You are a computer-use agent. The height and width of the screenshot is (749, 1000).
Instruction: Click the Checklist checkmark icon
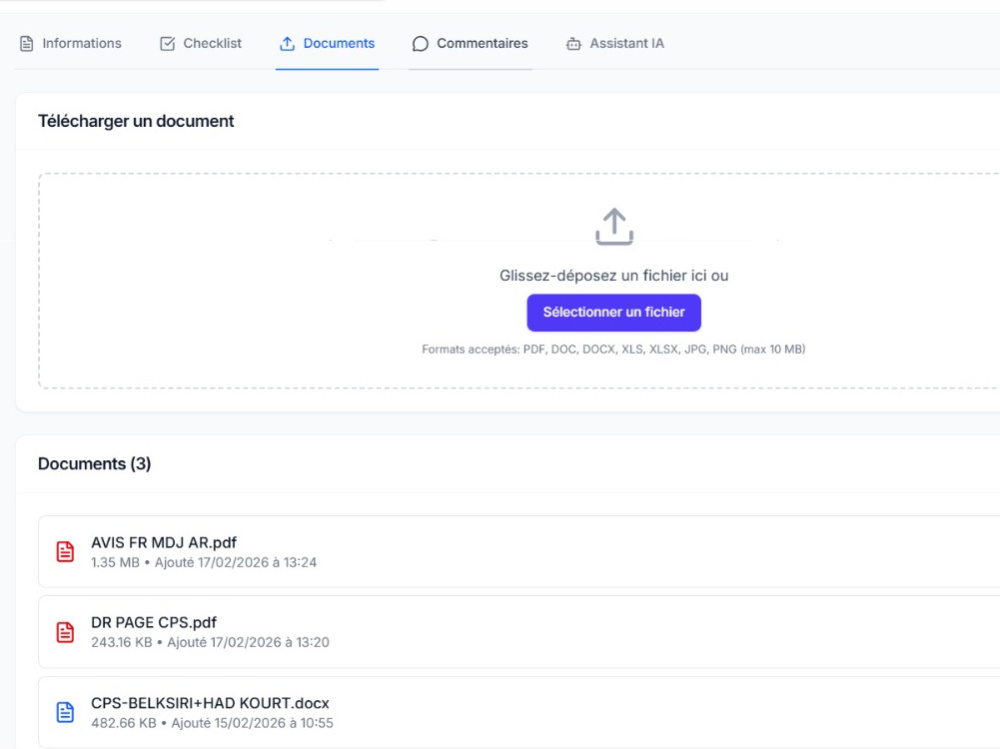(167, 43)
